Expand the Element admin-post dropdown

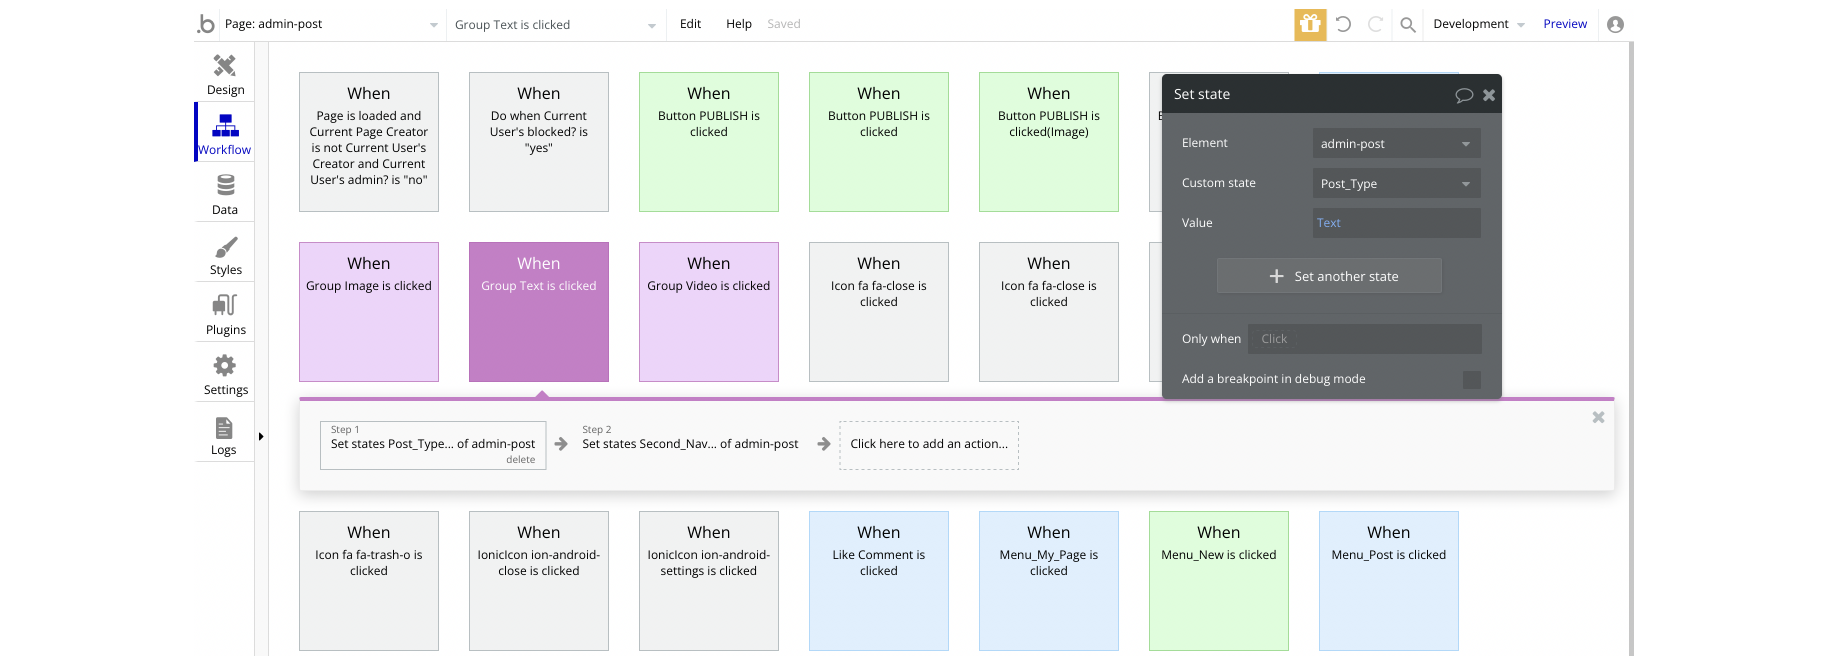(x=1396, y=144)
